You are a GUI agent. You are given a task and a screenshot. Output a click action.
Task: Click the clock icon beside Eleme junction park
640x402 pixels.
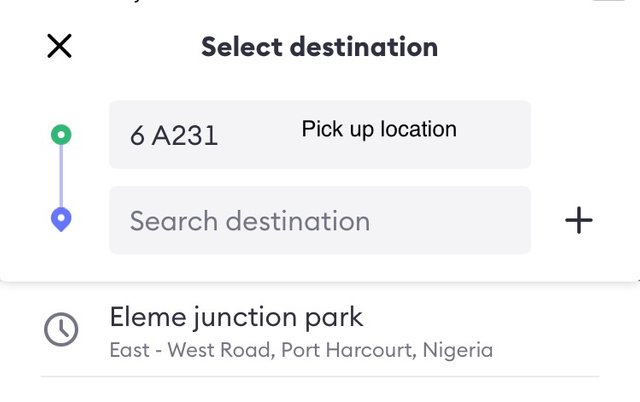(61, 329)
